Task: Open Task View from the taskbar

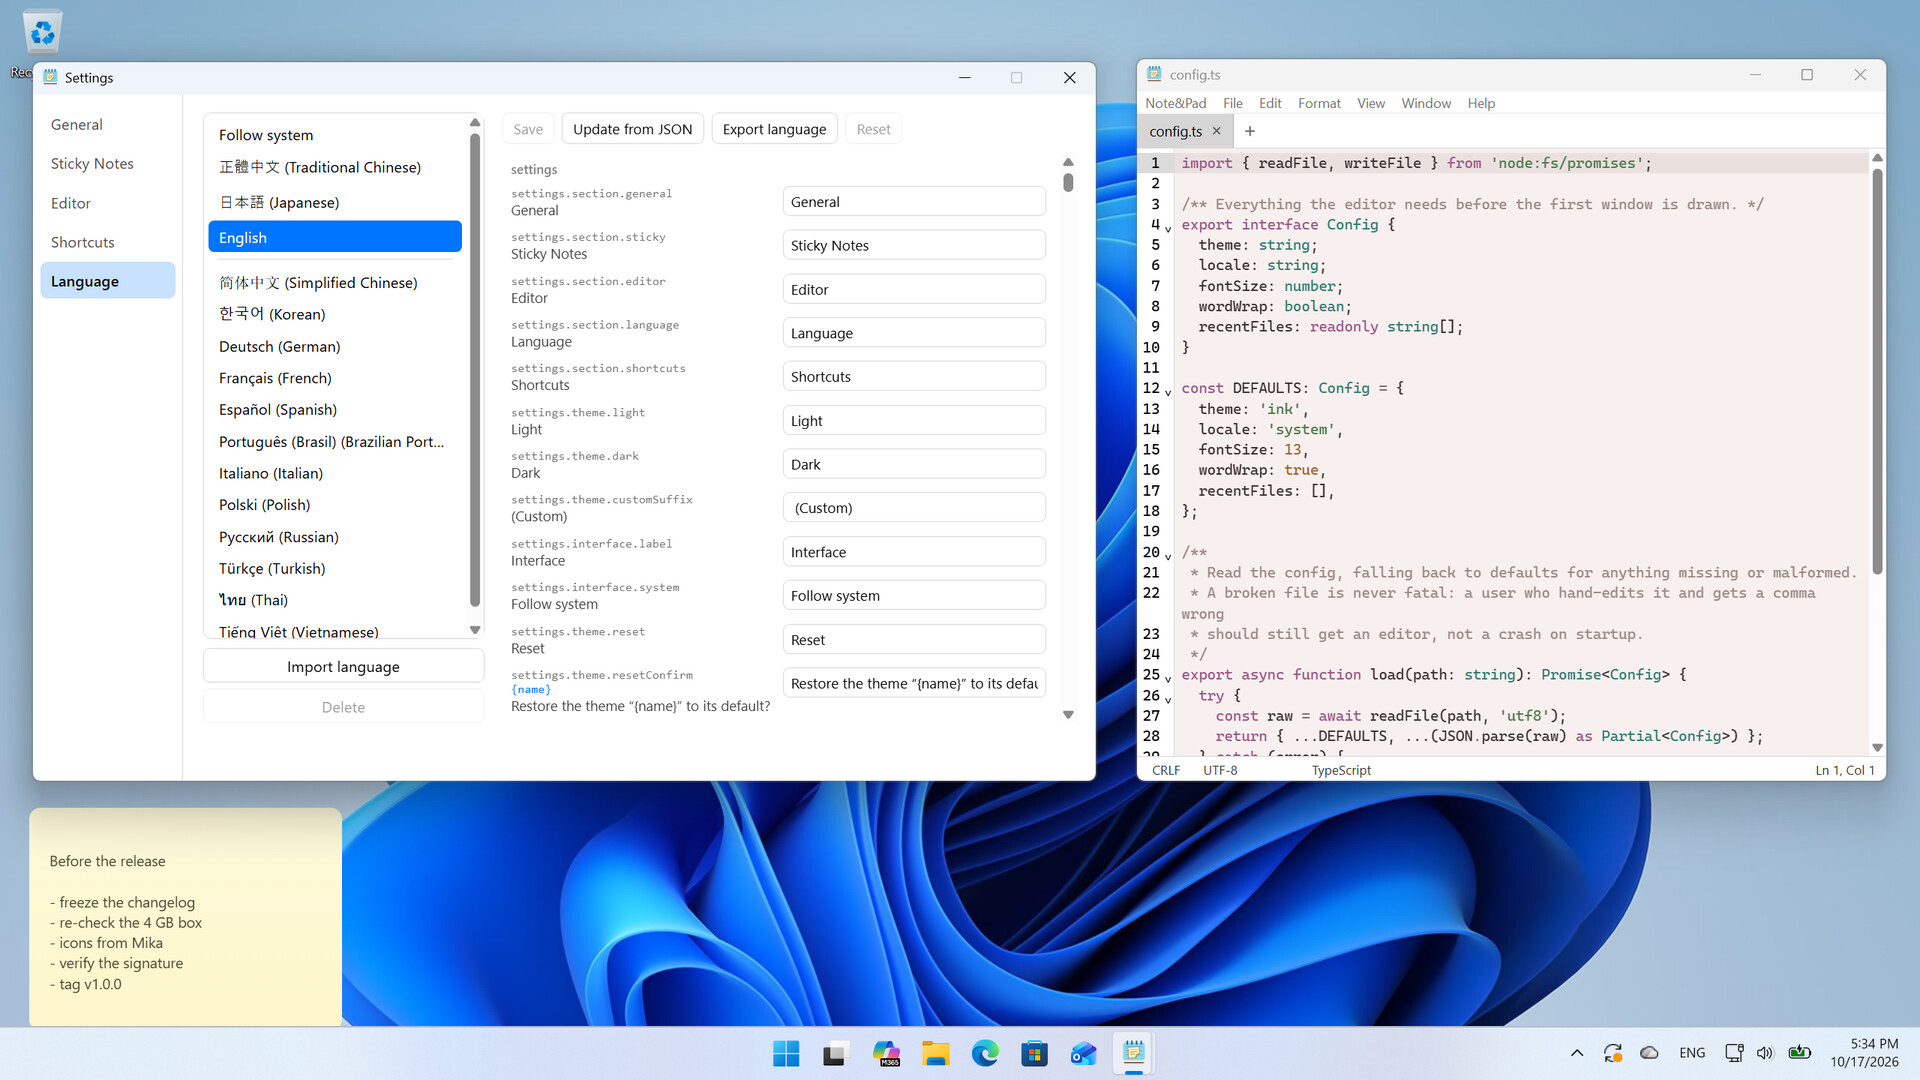Action: pyautogui.click(x=835, y=1053)
